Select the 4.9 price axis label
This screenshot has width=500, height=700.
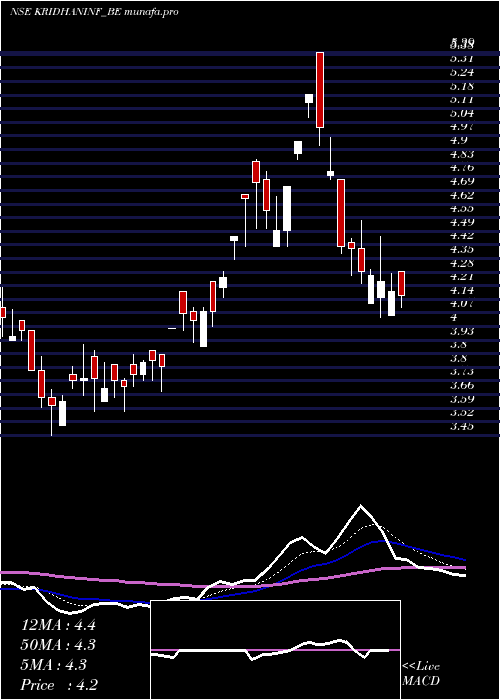coord(458,141)
